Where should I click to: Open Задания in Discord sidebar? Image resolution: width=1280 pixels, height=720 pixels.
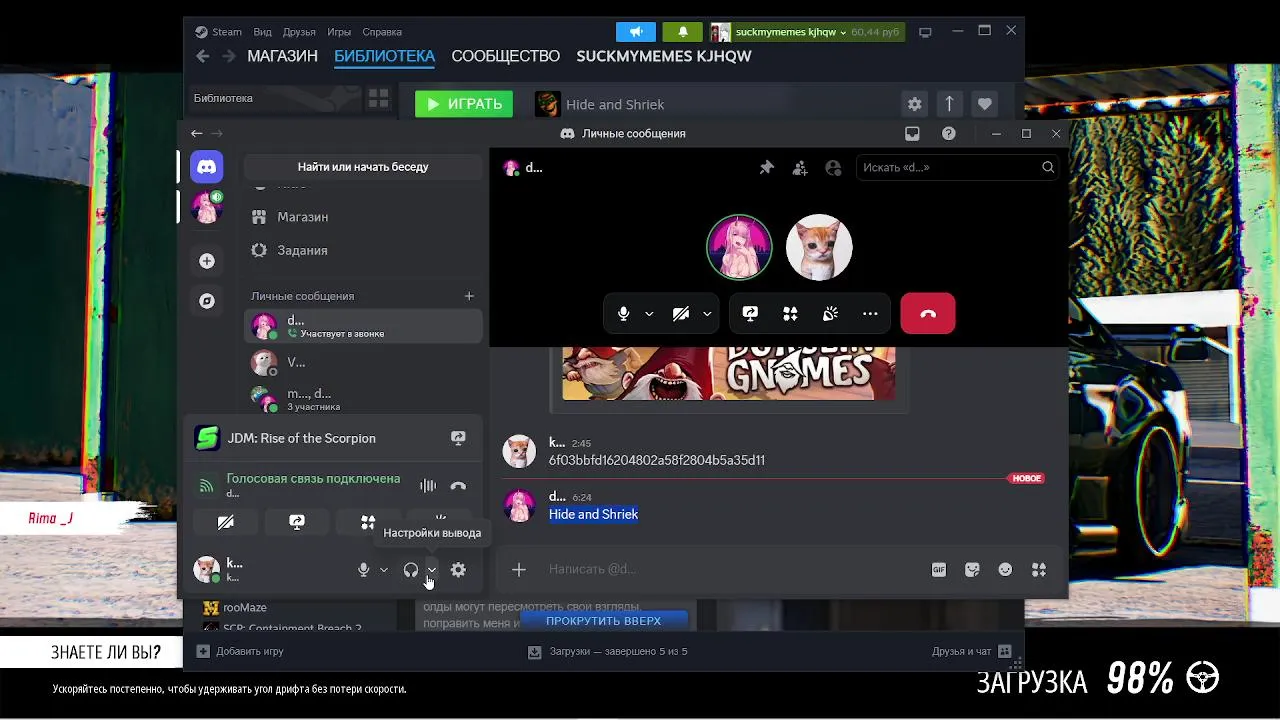click(363, 250)
